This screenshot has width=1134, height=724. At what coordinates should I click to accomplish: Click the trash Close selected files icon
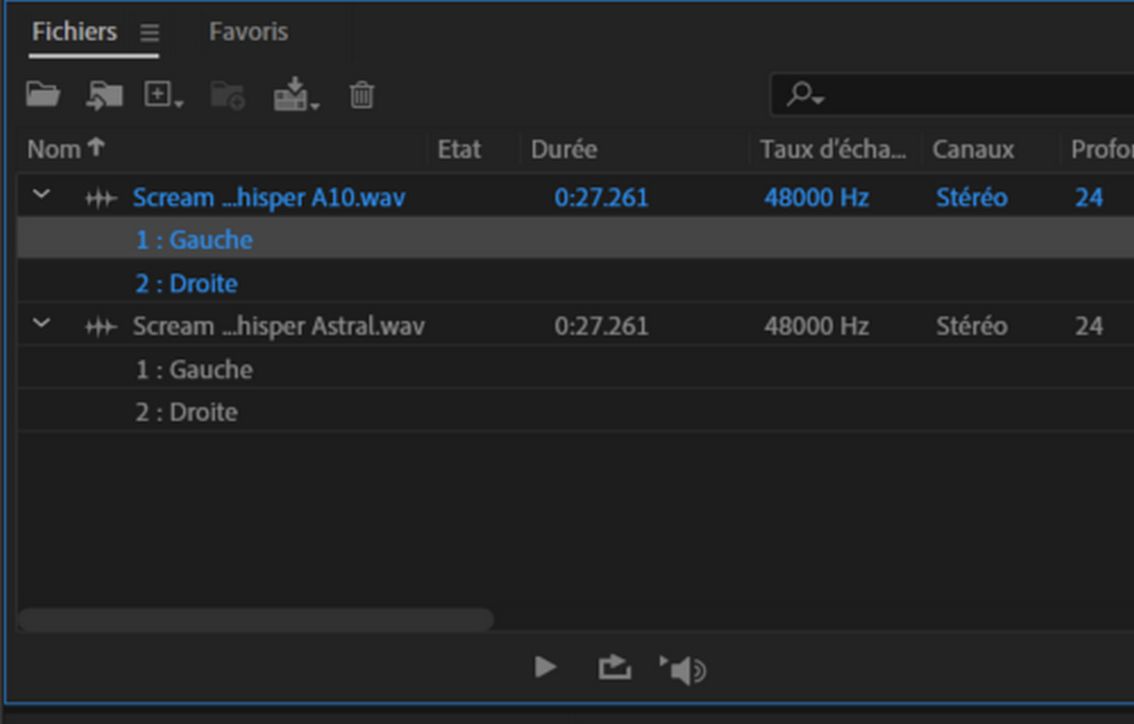tap(362, 95)
